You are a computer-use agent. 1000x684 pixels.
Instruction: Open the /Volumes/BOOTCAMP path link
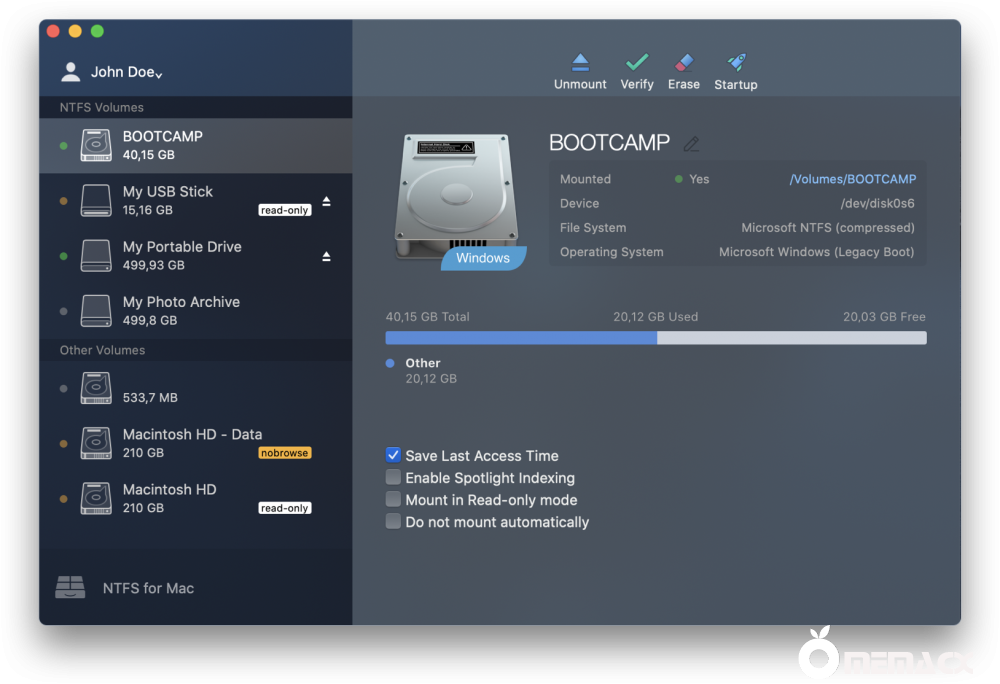pos(852,180)
